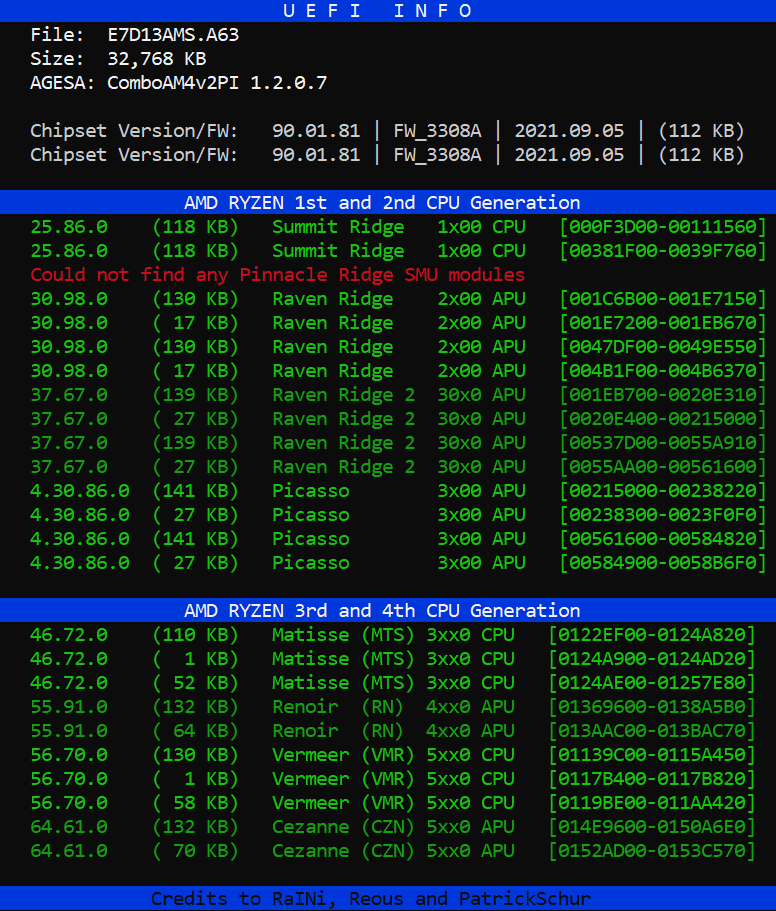Select Cezanne address [0152AD00-0153C570]

pyautogui.click(x=652, y=851)
